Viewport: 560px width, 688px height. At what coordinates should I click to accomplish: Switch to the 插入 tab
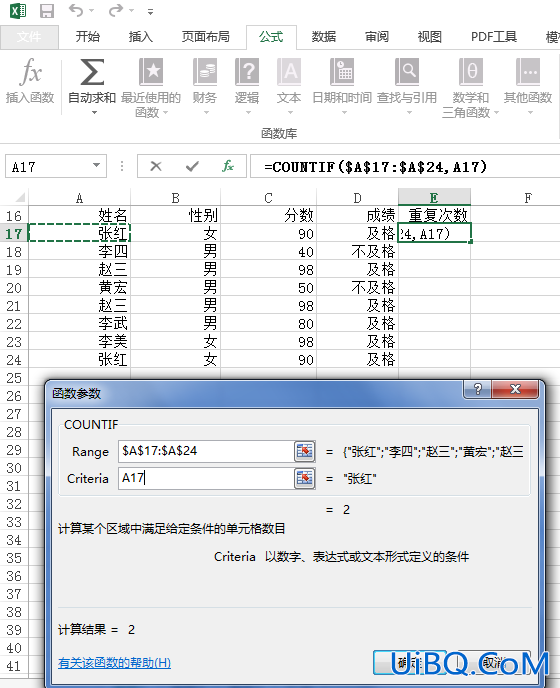coord(140,37)
